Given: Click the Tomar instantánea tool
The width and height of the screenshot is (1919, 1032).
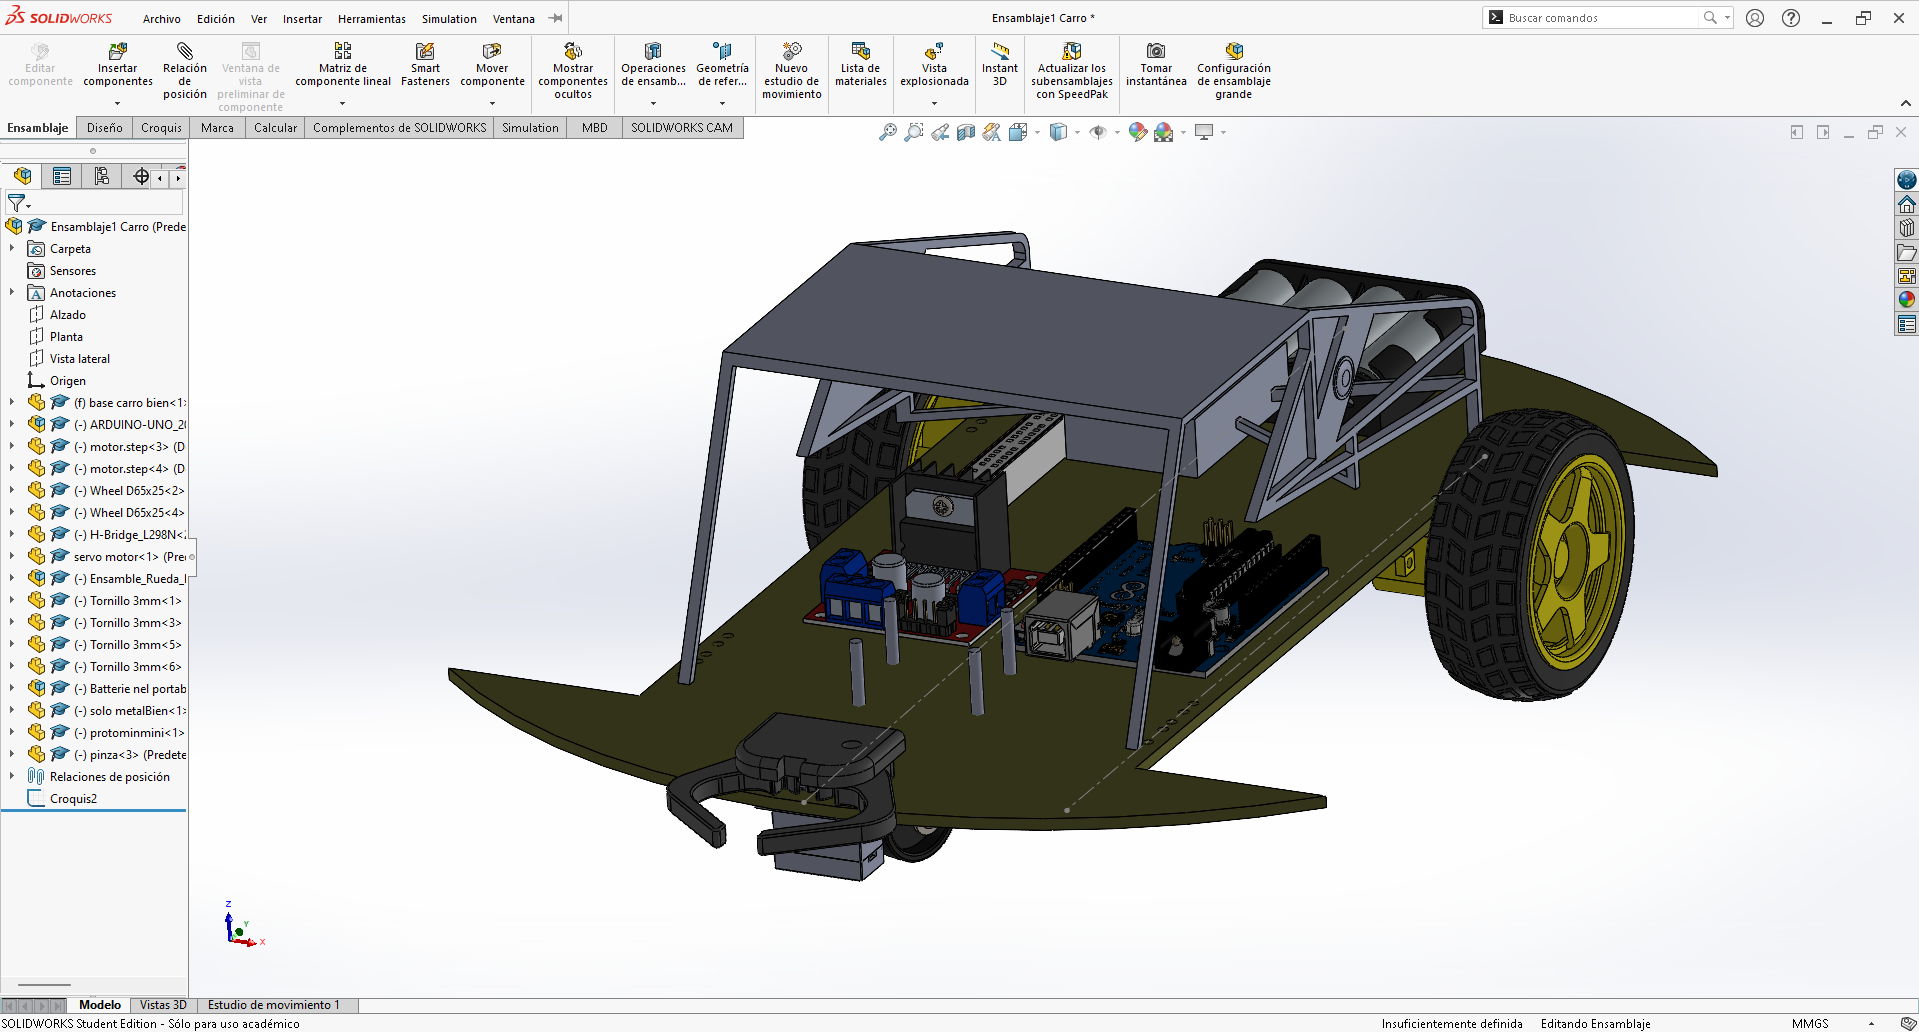Looking at the screenshot, I should click(x=1156, y=67).
